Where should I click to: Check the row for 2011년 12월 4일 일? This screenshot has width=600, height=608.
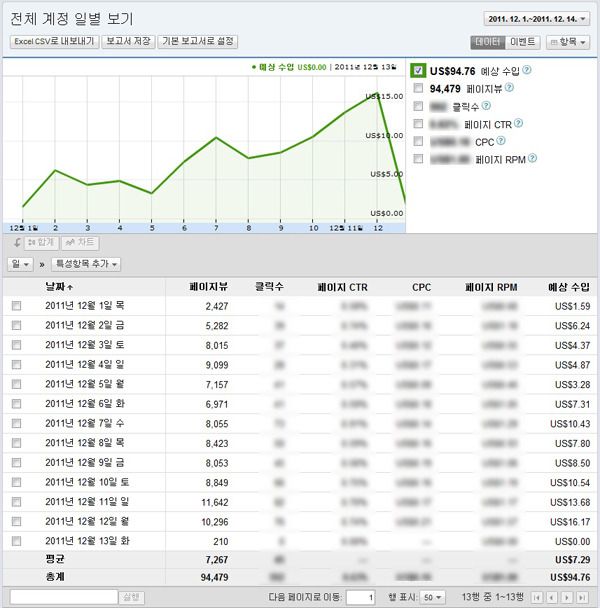pyautogui.click(x=16, y=364)
